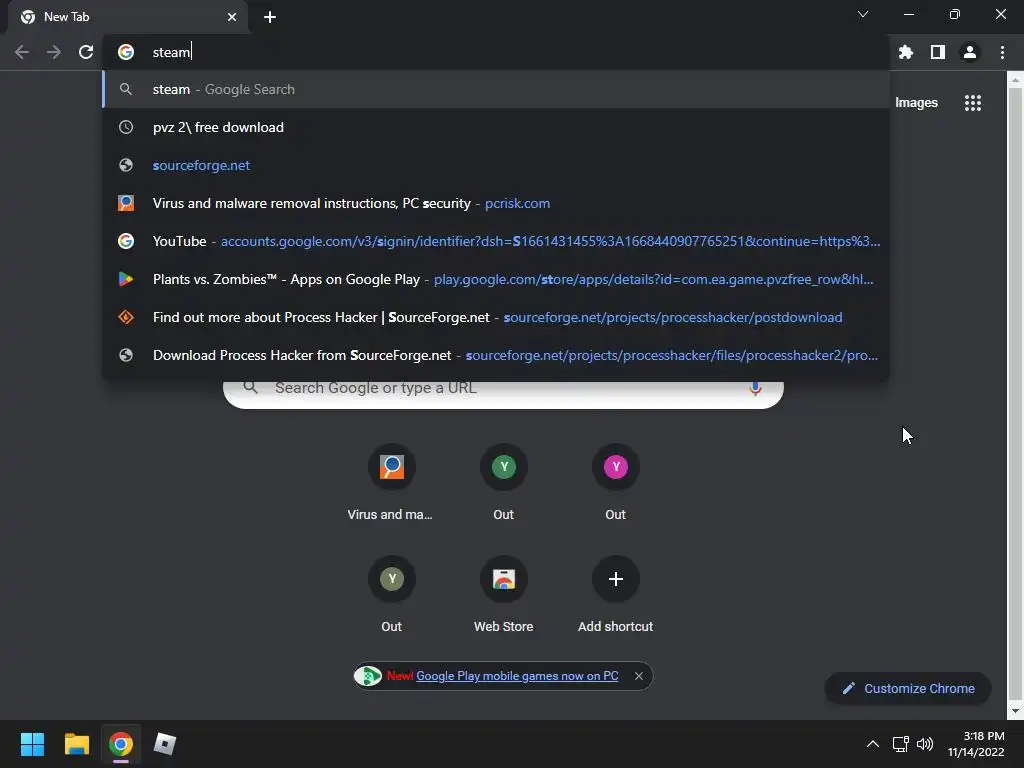Select 'Find out more about Process Hacker' suggestion
The width and height of the screenshot is (1024, 768).
point(496,317)
